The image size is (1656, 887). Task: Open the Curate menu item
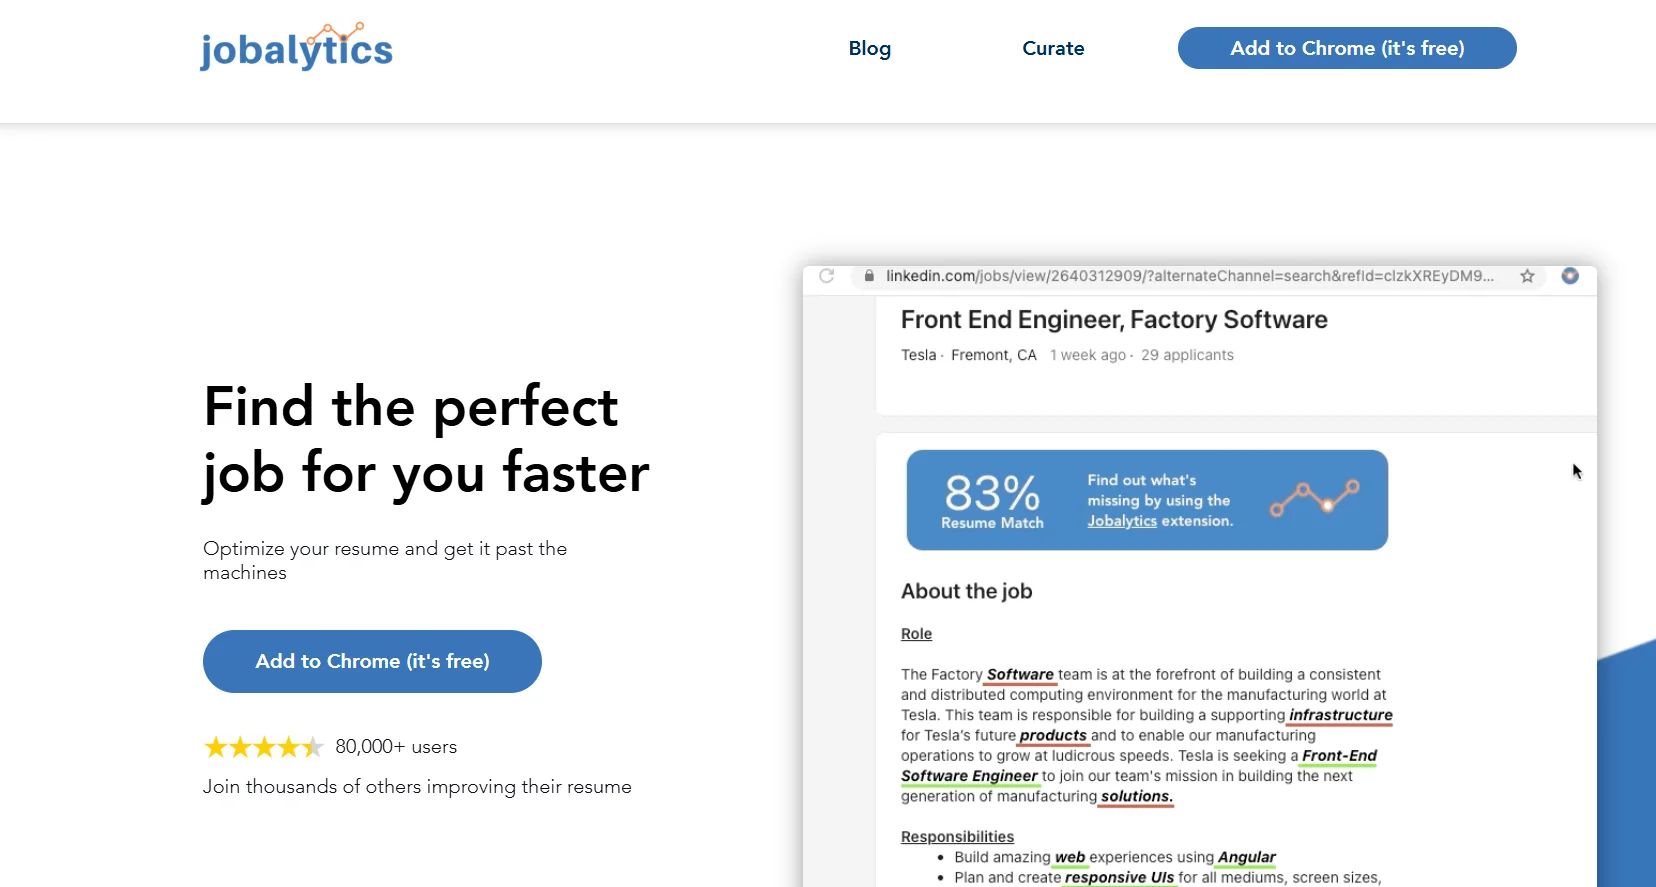click(x=1053, y=48)
